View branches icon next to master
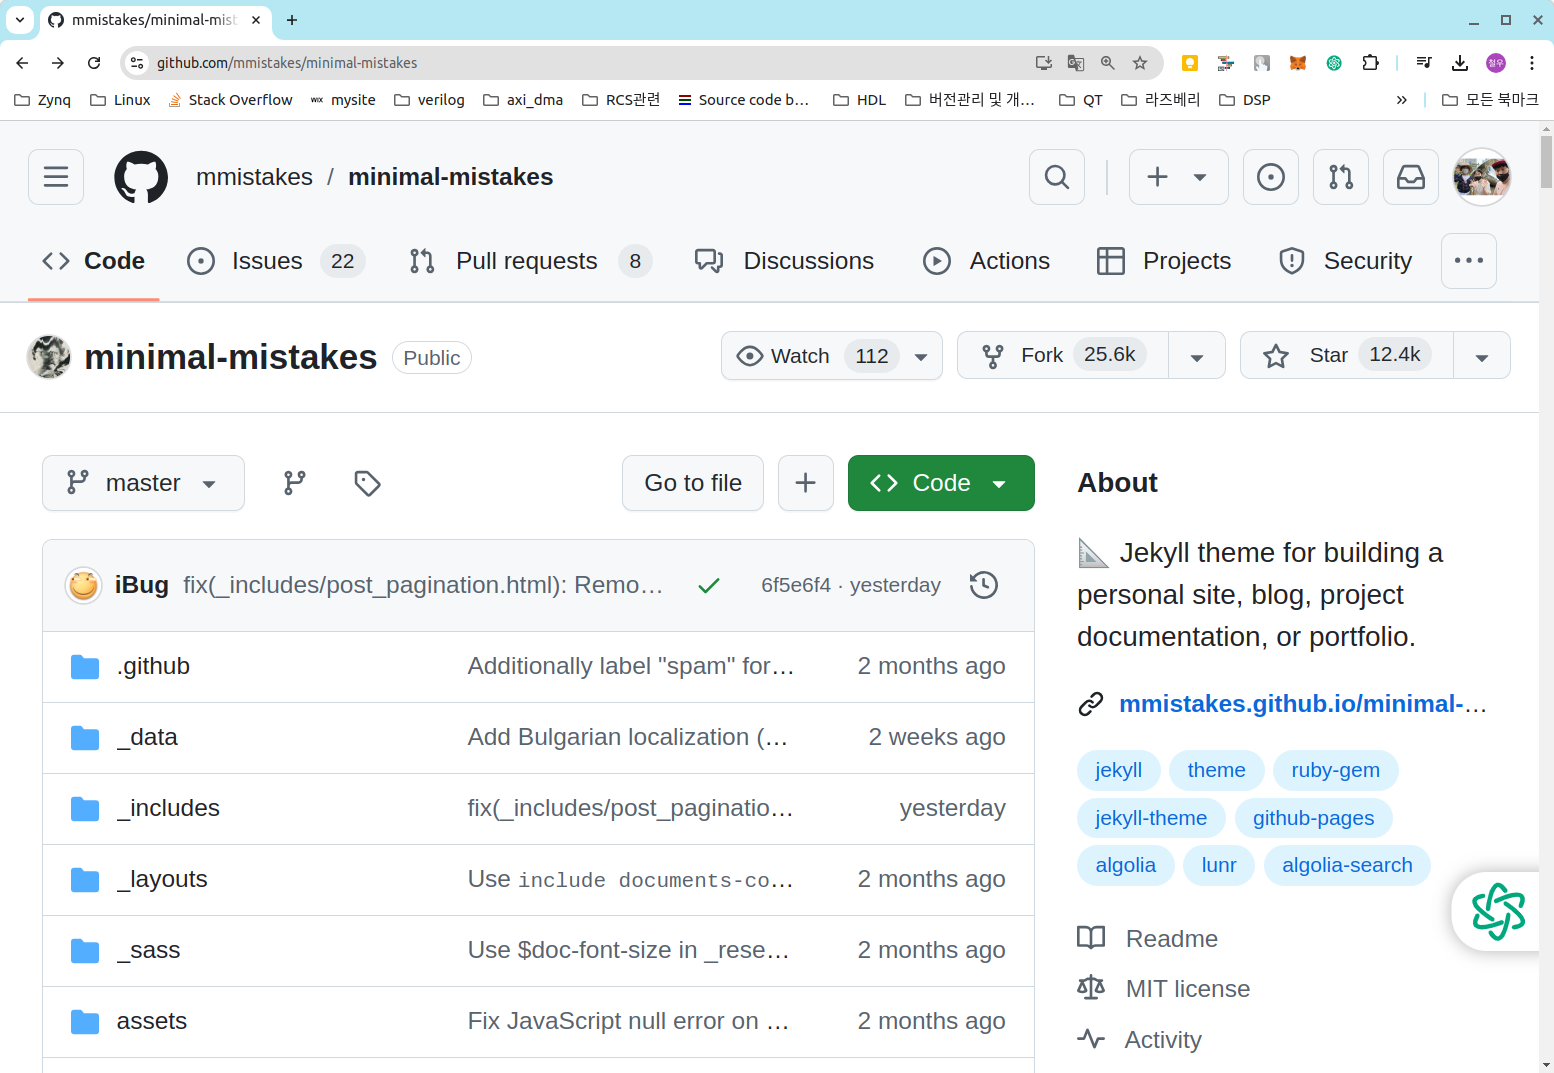Screen dimensions: 1554x1073 (294, 483)
